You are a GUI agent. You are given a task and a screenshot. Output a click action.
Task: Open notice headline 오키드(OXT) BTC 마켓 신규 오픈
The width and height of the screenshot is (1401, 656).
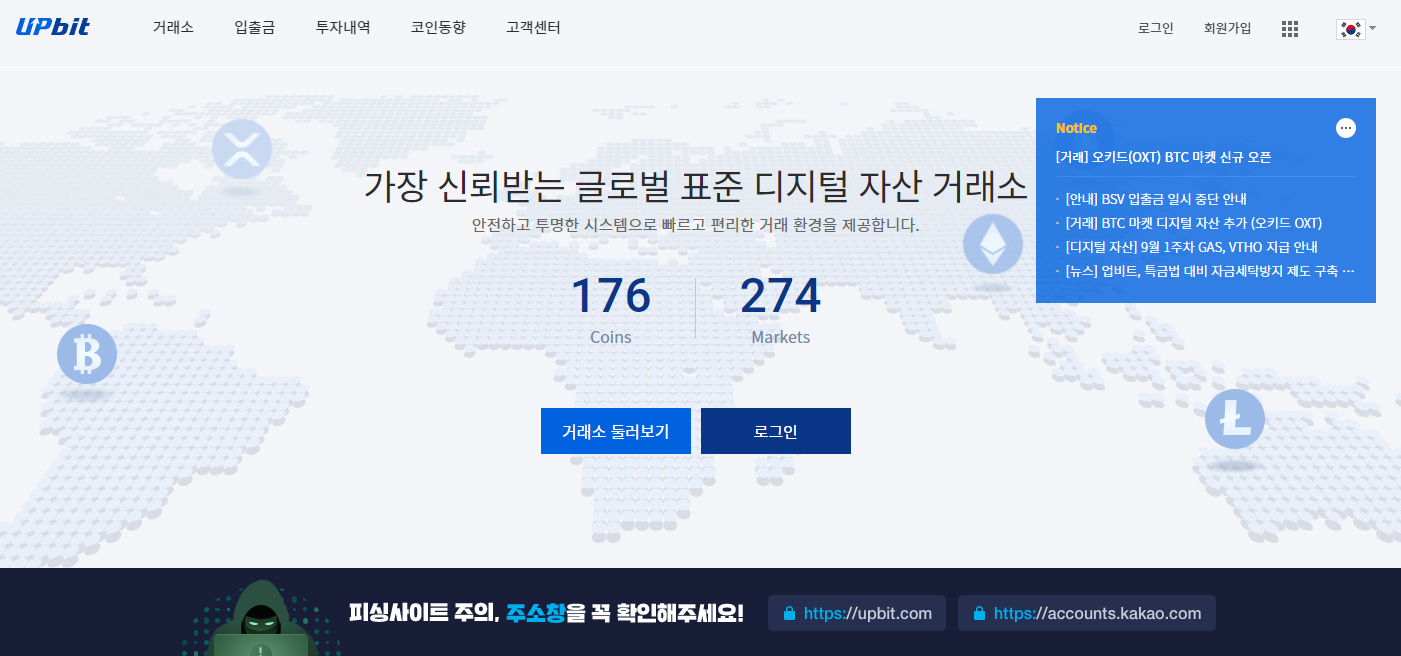coord(1163,157)
